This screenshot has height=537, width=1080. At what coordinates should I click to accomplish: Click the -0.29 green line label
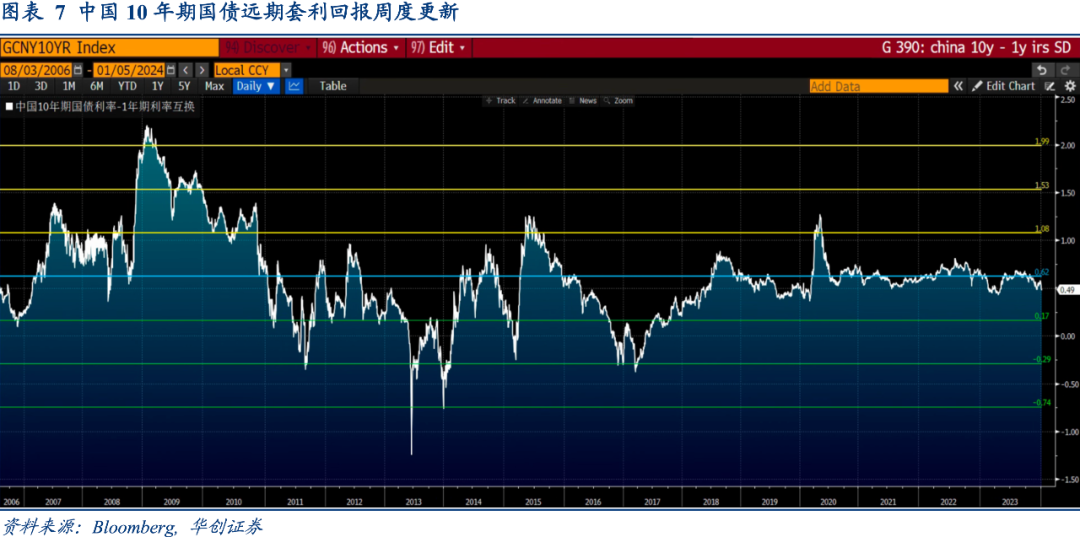click(x=1041, y=359)
